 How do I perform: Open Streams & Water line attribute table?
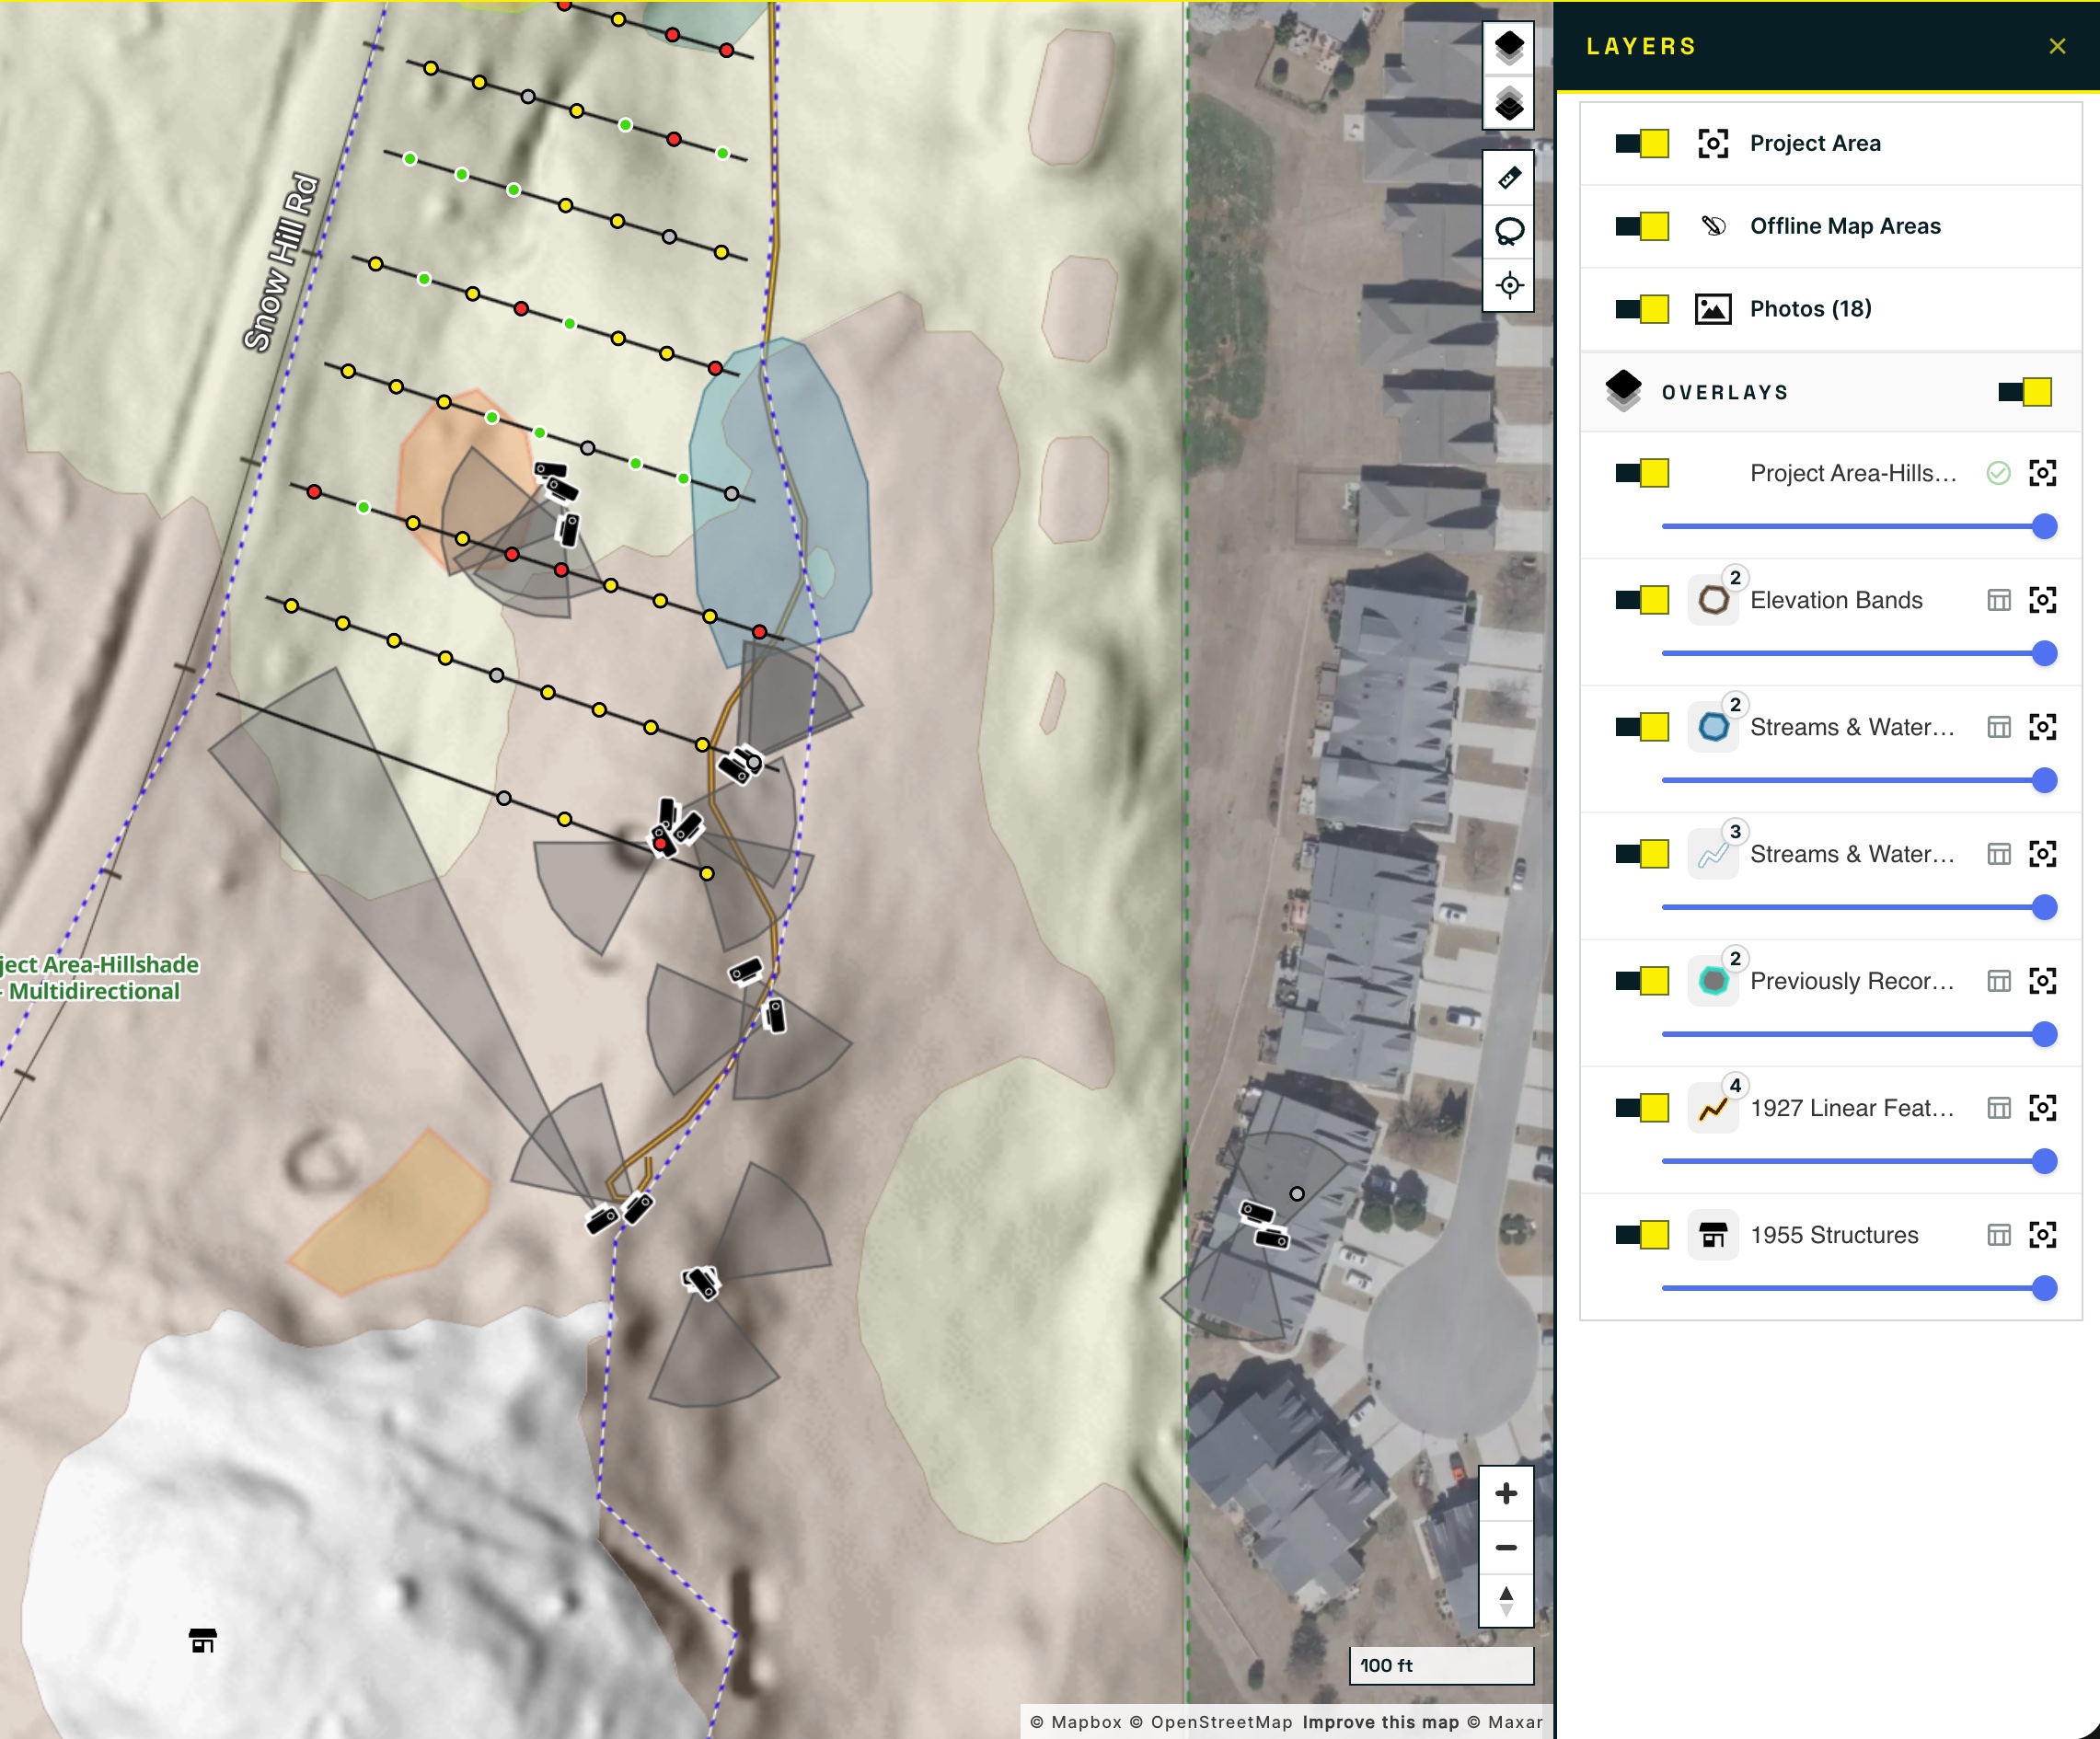pos(1999,854)
